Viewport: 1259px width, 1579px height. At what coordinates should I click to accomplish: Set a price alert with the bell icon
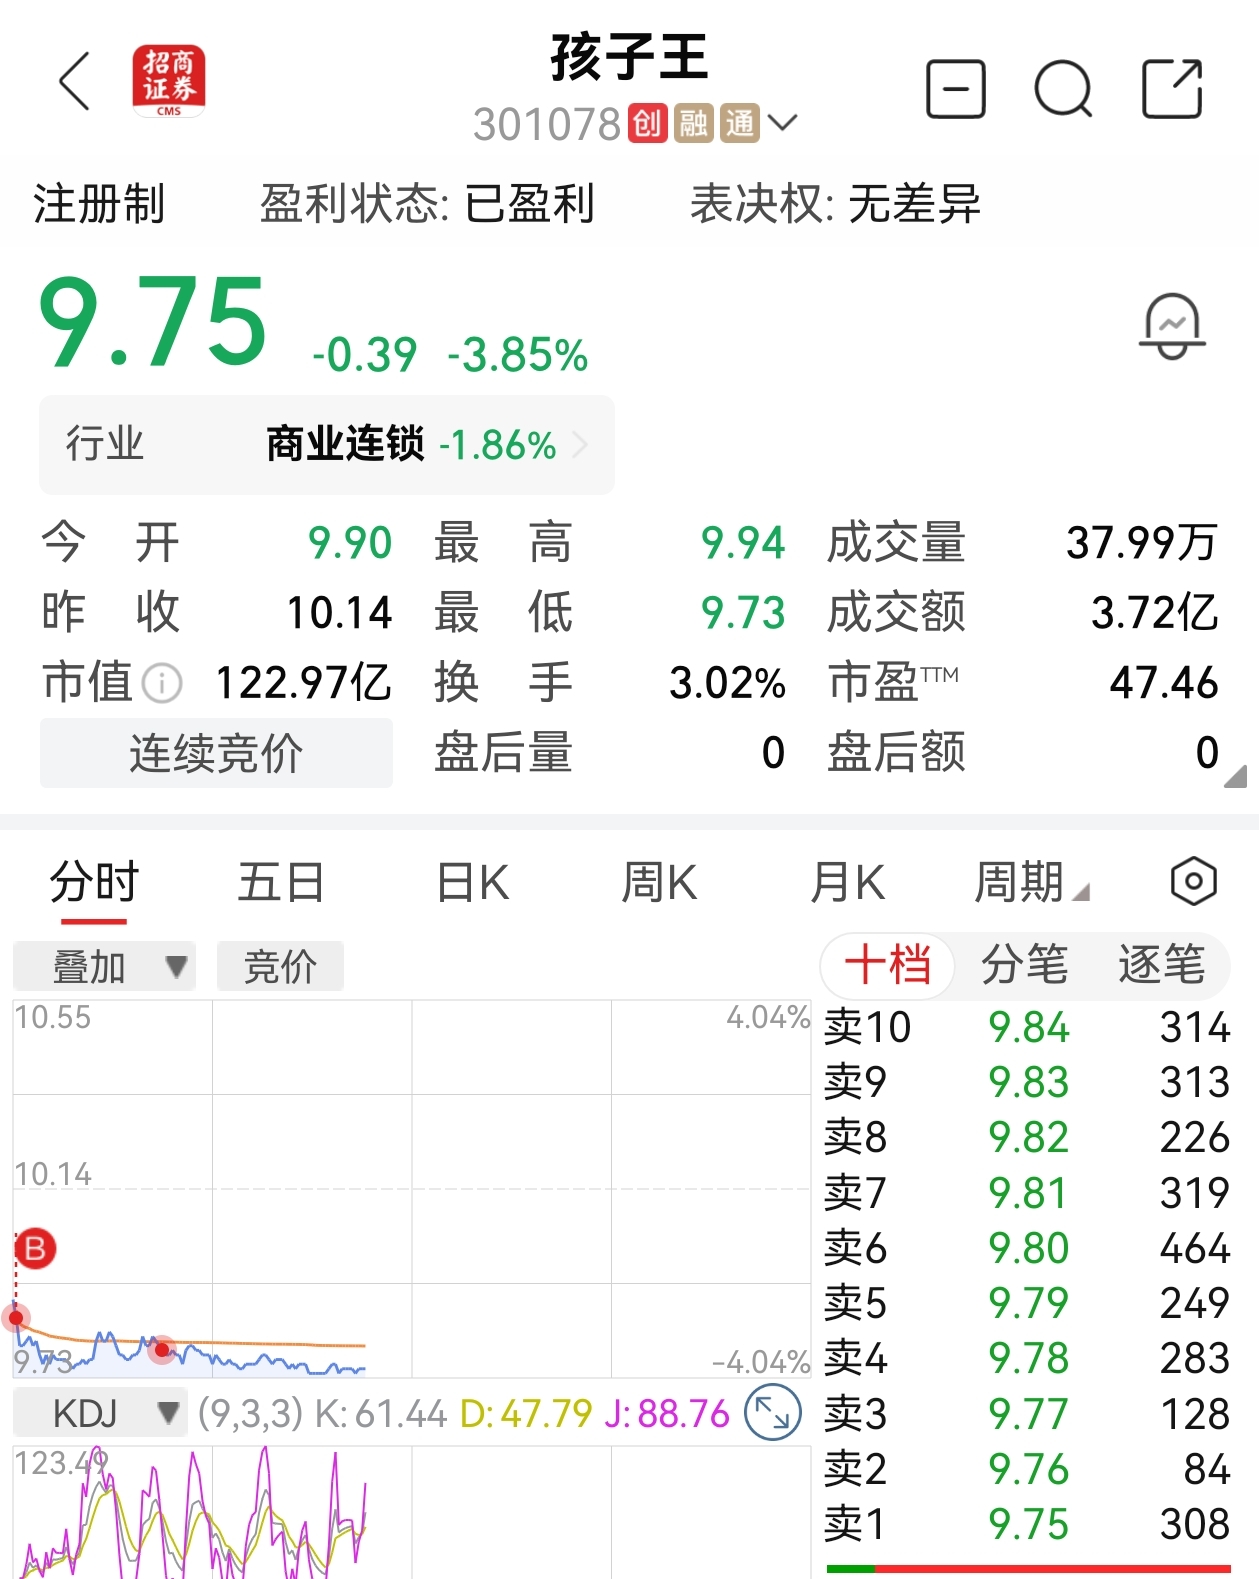tap(1172, 326)
